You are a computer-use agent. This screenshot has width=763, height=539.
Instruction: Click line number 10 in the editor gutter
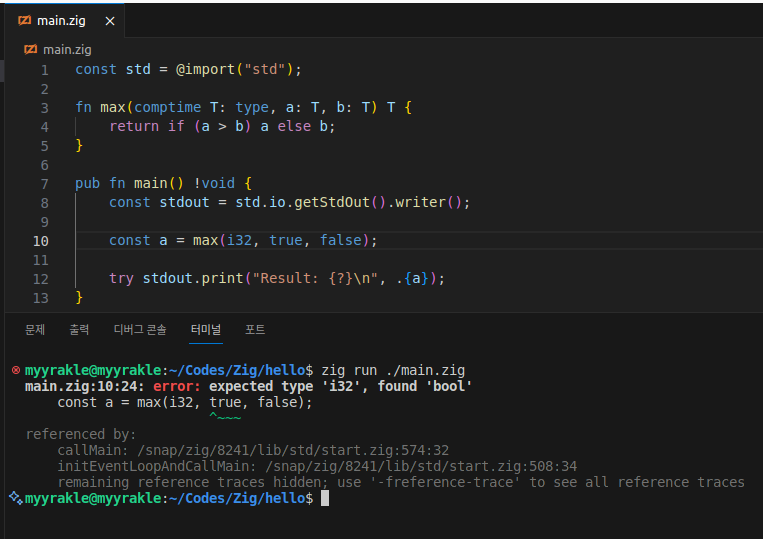pos(41,240)
